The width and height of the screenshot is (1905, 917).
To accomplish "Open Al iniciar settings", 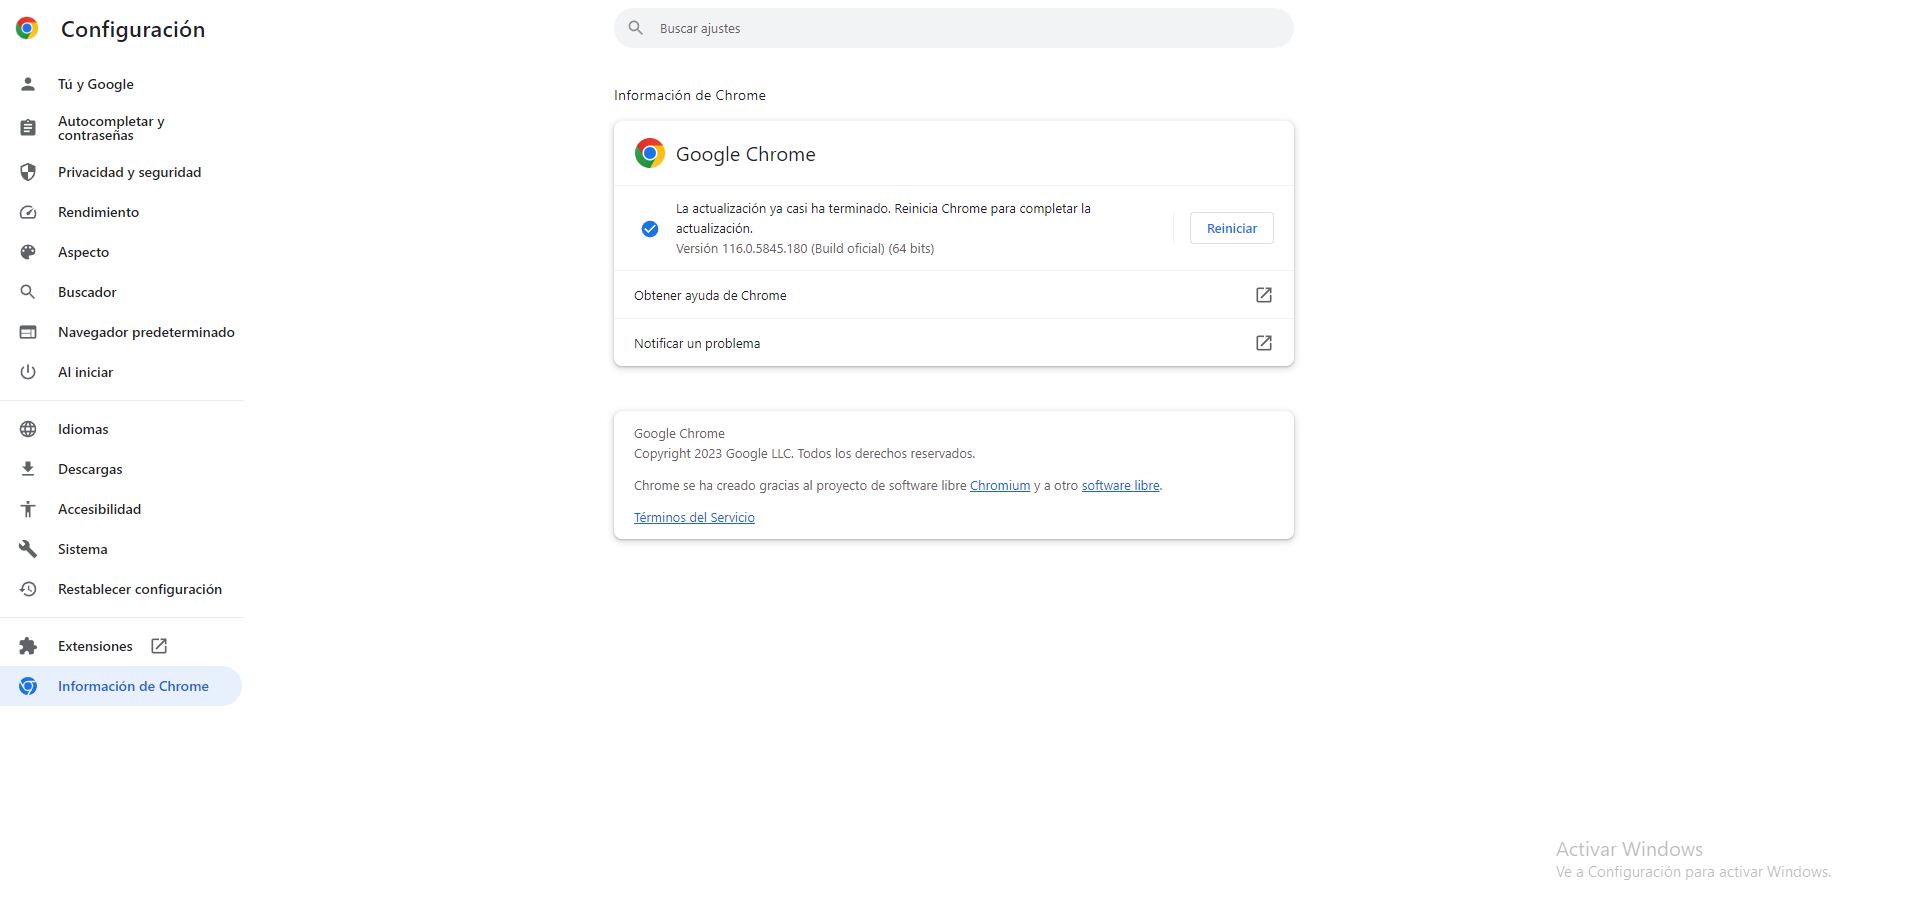I will coord(85,372).
